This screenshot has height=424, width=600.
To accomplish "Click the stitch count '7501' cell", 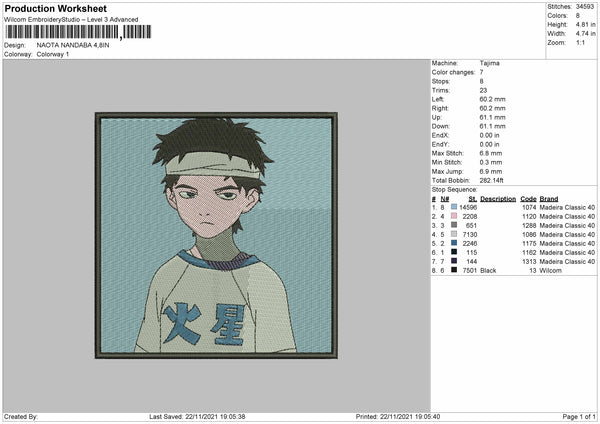I will tap(470, 271).
